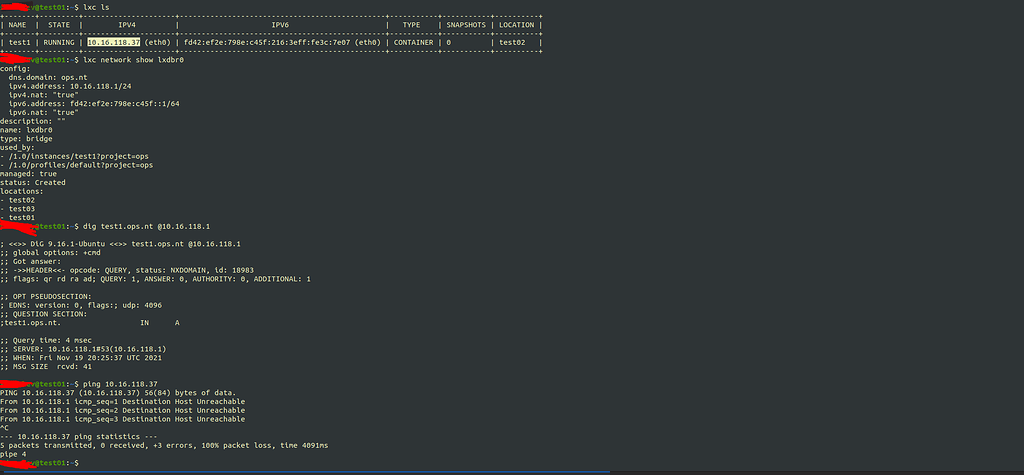Select RUNNING state cell in container table

click(59, 42)
